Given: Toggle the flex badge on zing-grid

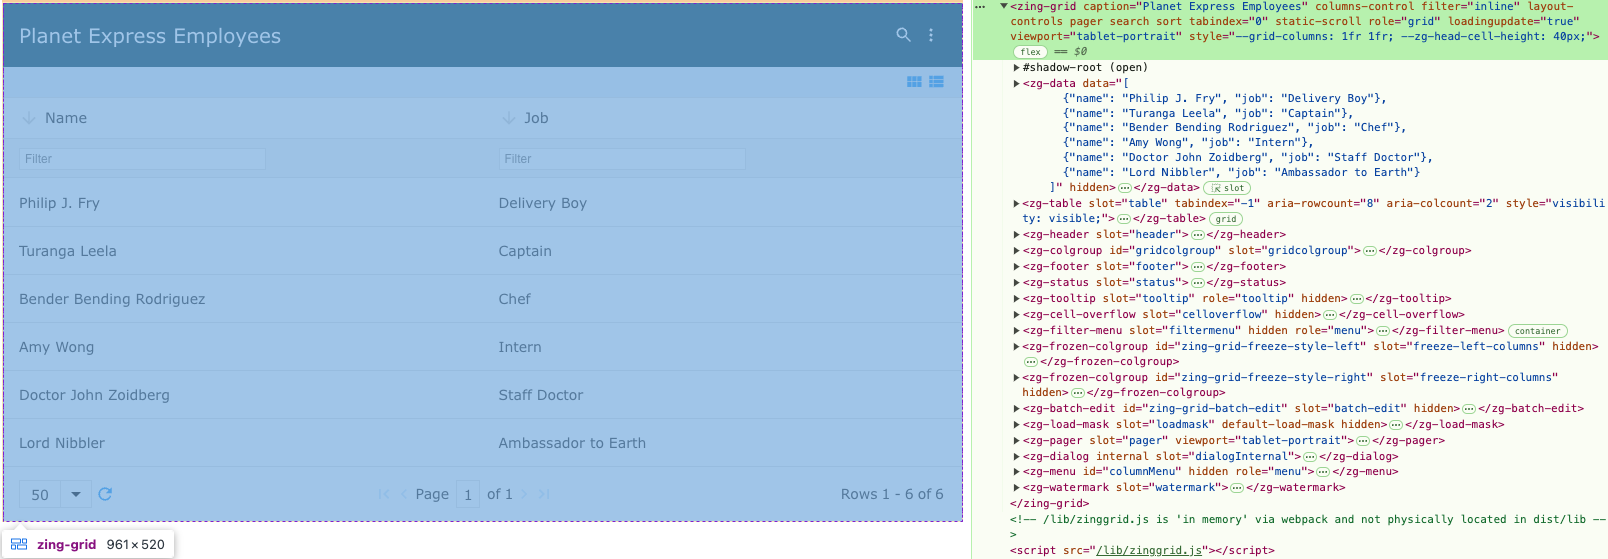Looking at the screenshot, I should point(1030,52).
